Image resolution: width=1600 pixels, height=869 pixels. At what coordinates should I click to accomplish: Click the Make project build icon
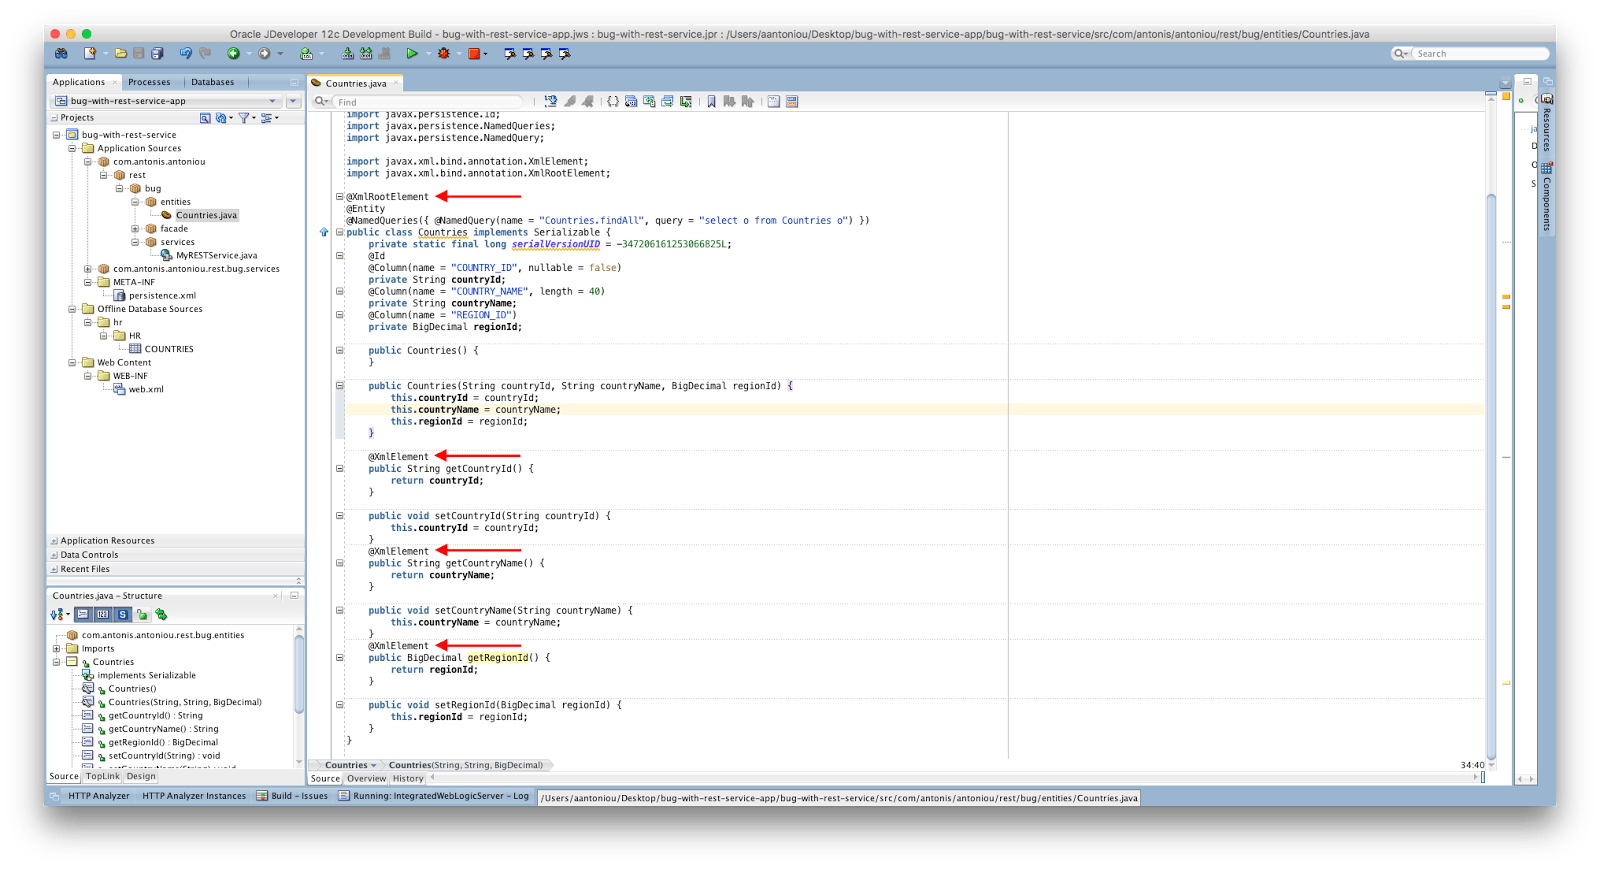(348, 54)
